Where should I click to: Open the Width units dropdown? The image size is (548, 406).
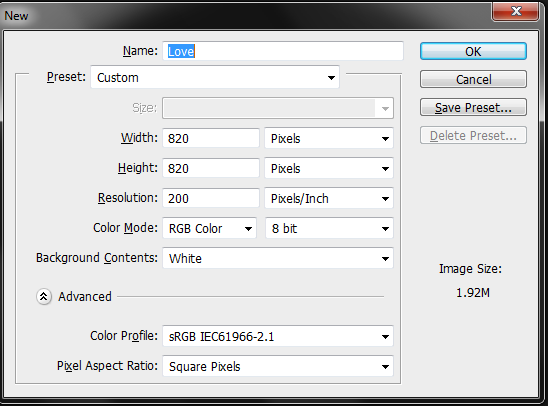329,138
